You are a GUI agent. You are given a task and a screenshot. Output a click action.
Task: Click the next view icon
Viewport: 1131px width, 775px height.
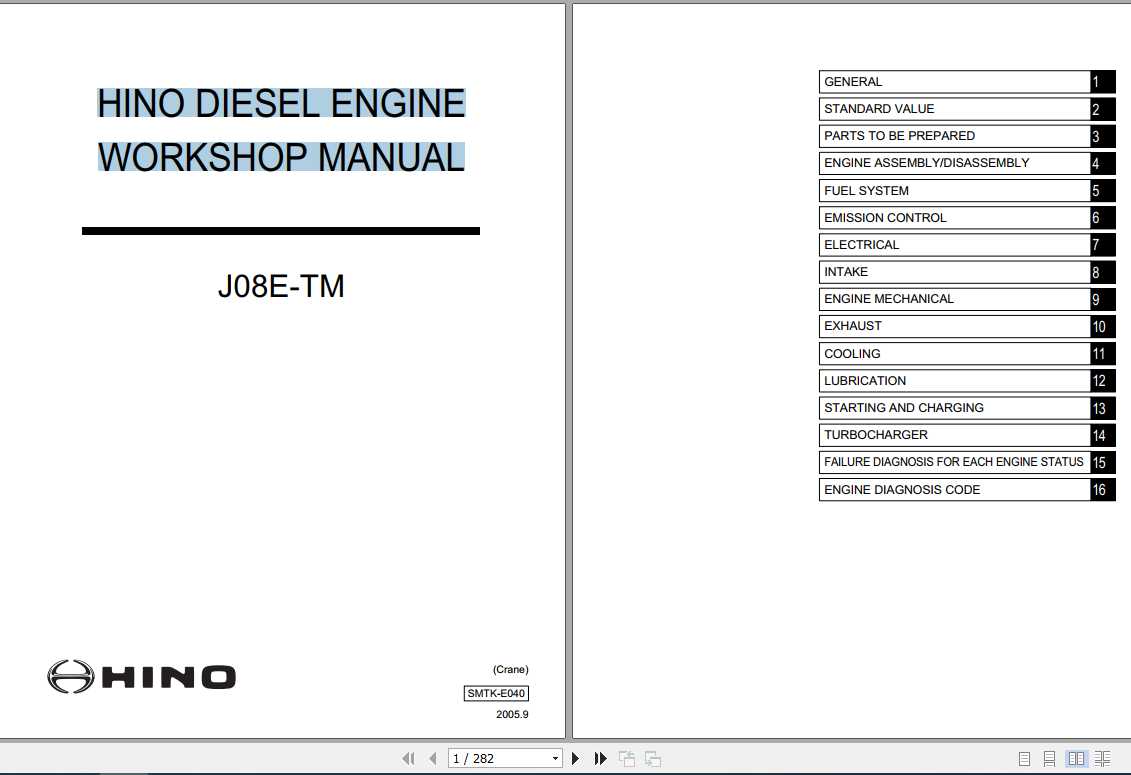coord(653,758)
